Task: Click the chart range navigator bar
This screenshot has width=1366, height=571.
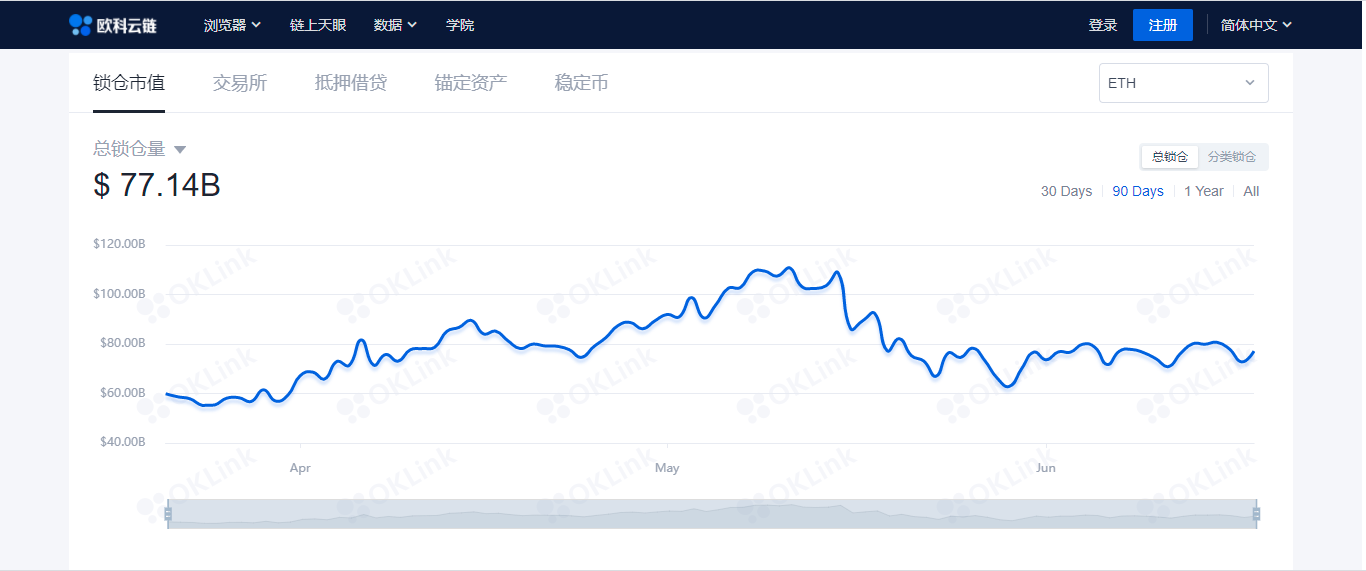Action: pos(712,514)
